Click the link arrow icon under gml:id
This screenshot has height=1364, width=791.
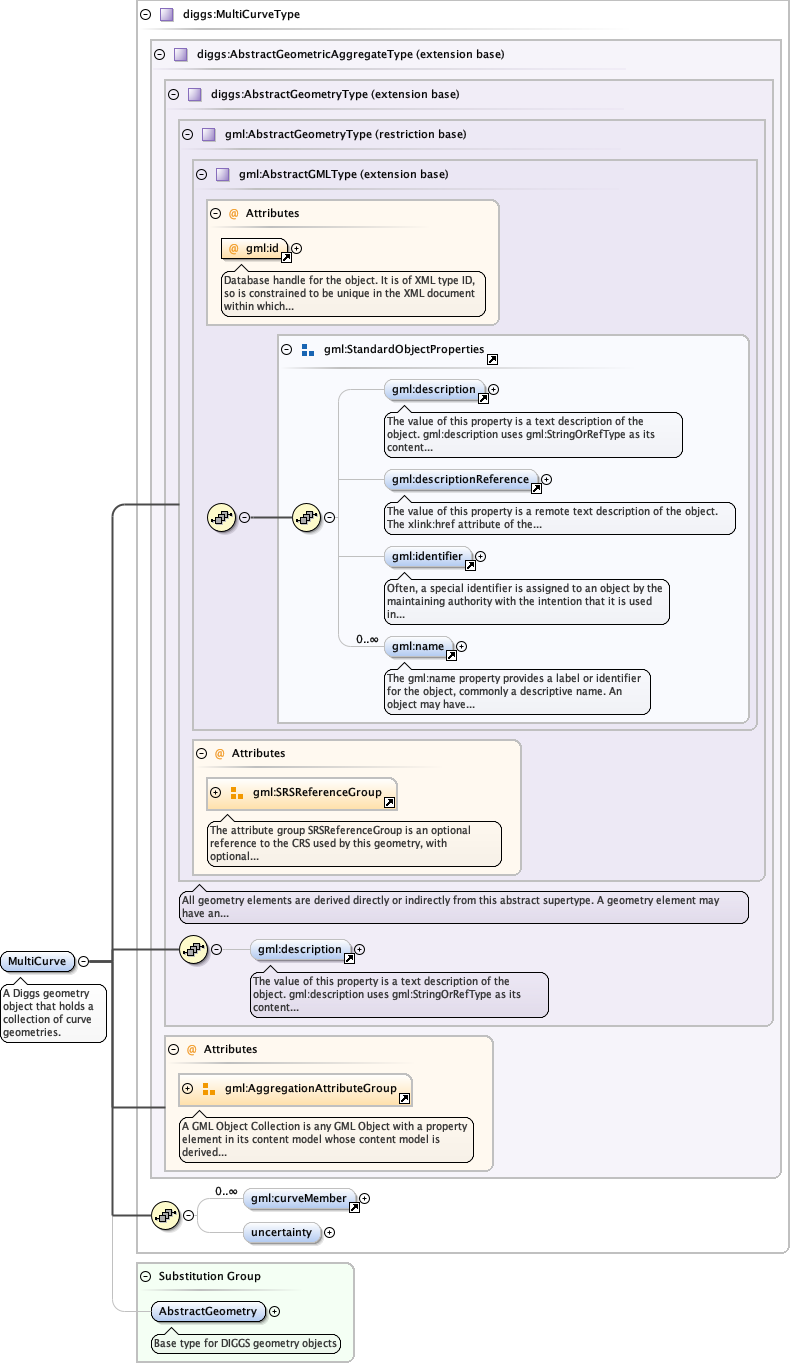[x=286, y=257]
